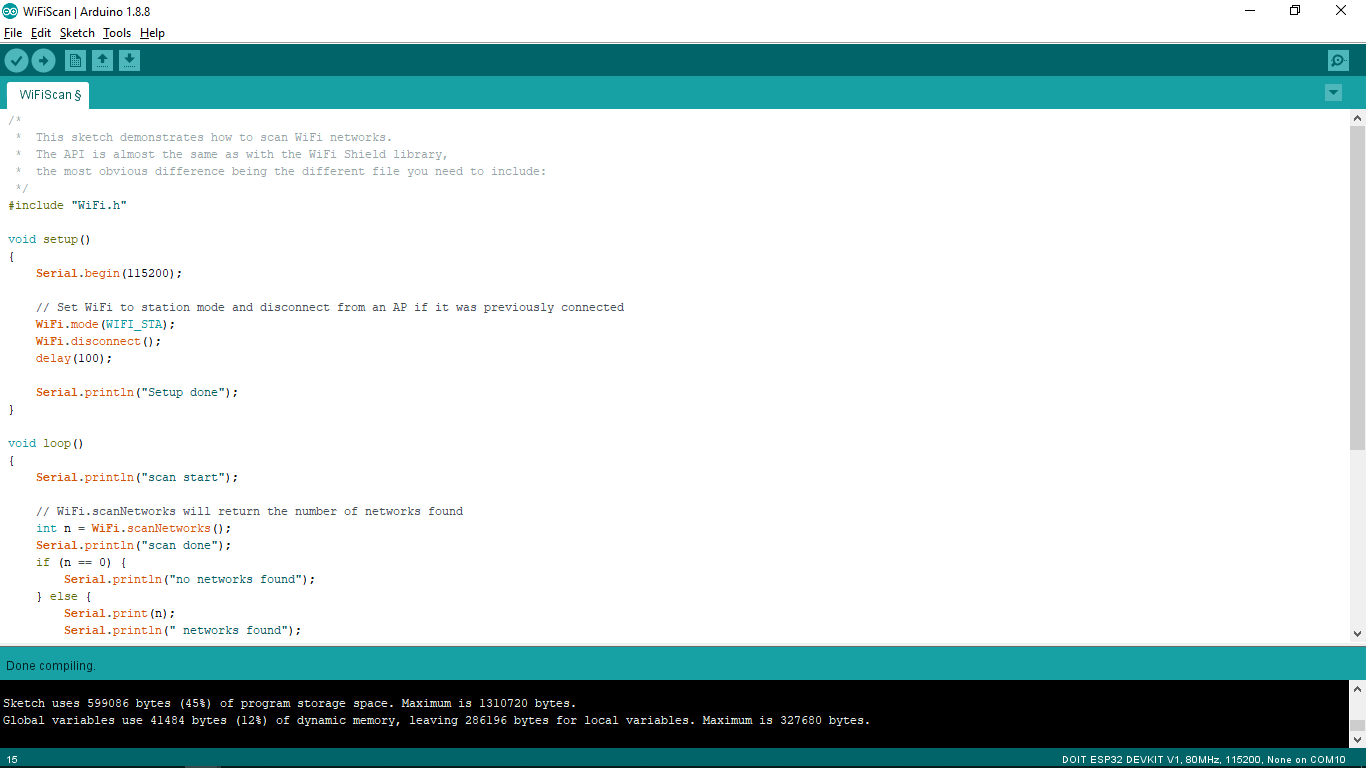Click the console scrollbar down arrow

click(1357, 739)
